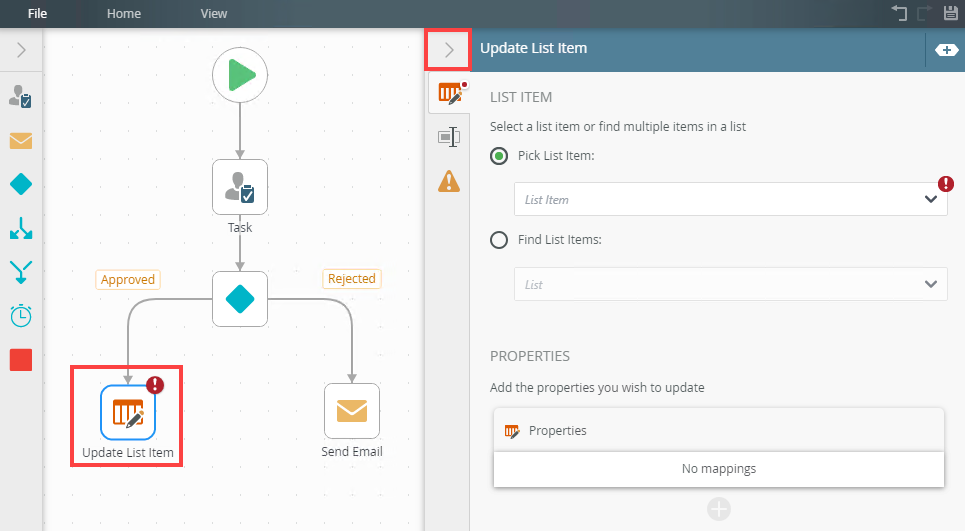This screenshot has width=965, height=531.
Task: Select the Pick List Item radio button
Action: point(499,156)
